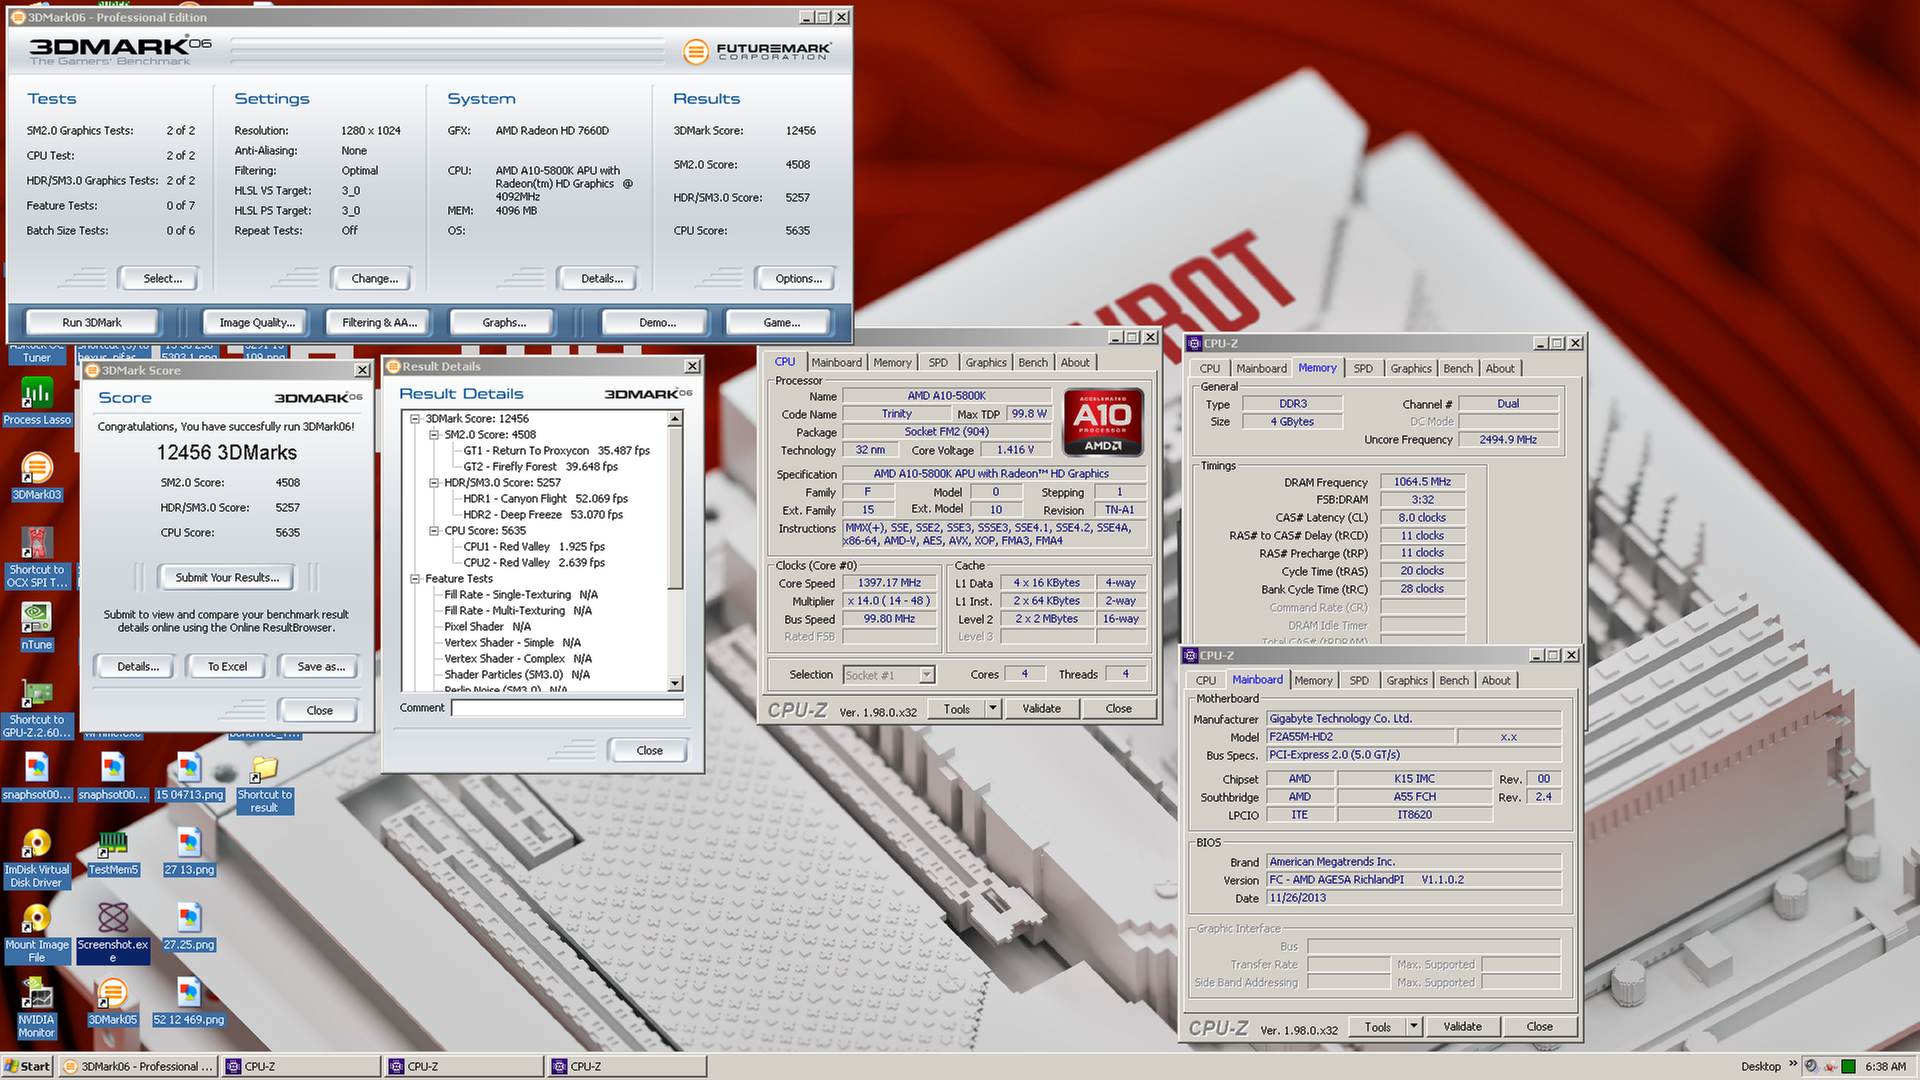
Task: Open the Shortcut to OCX SPI icon
Action: 37,558
